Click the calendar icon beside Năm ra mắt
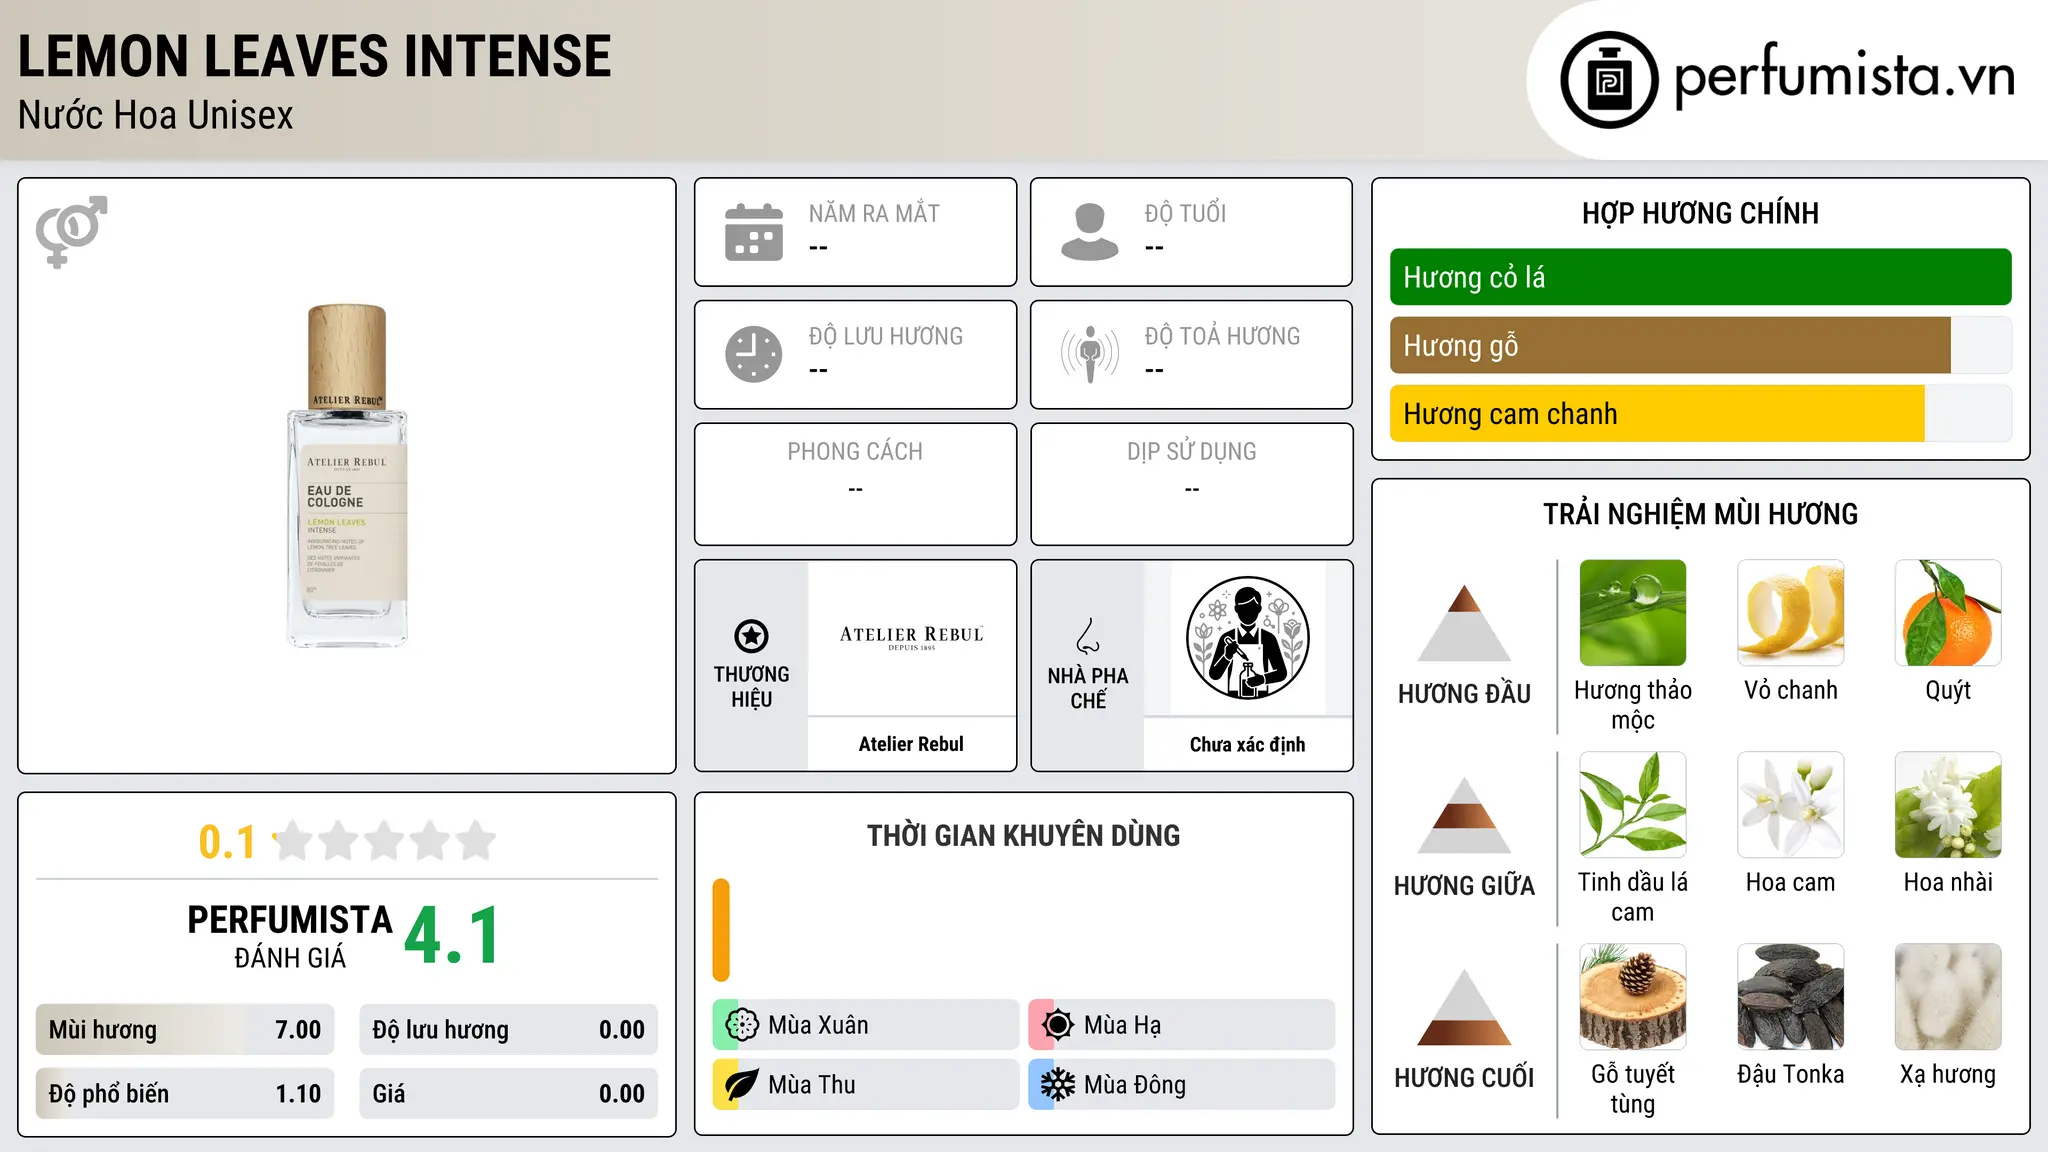 (754, 232)
